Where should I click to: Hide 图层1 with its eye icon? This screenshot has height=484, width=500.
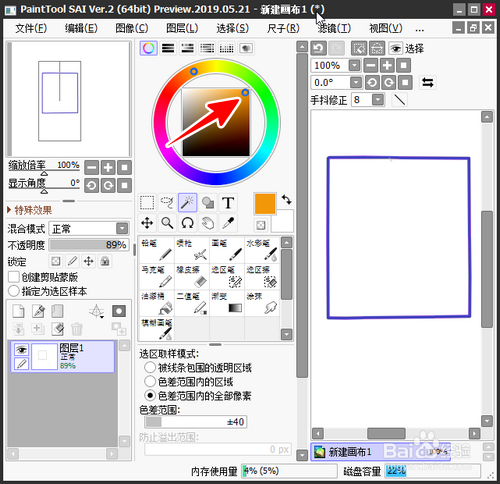point(21,350)
